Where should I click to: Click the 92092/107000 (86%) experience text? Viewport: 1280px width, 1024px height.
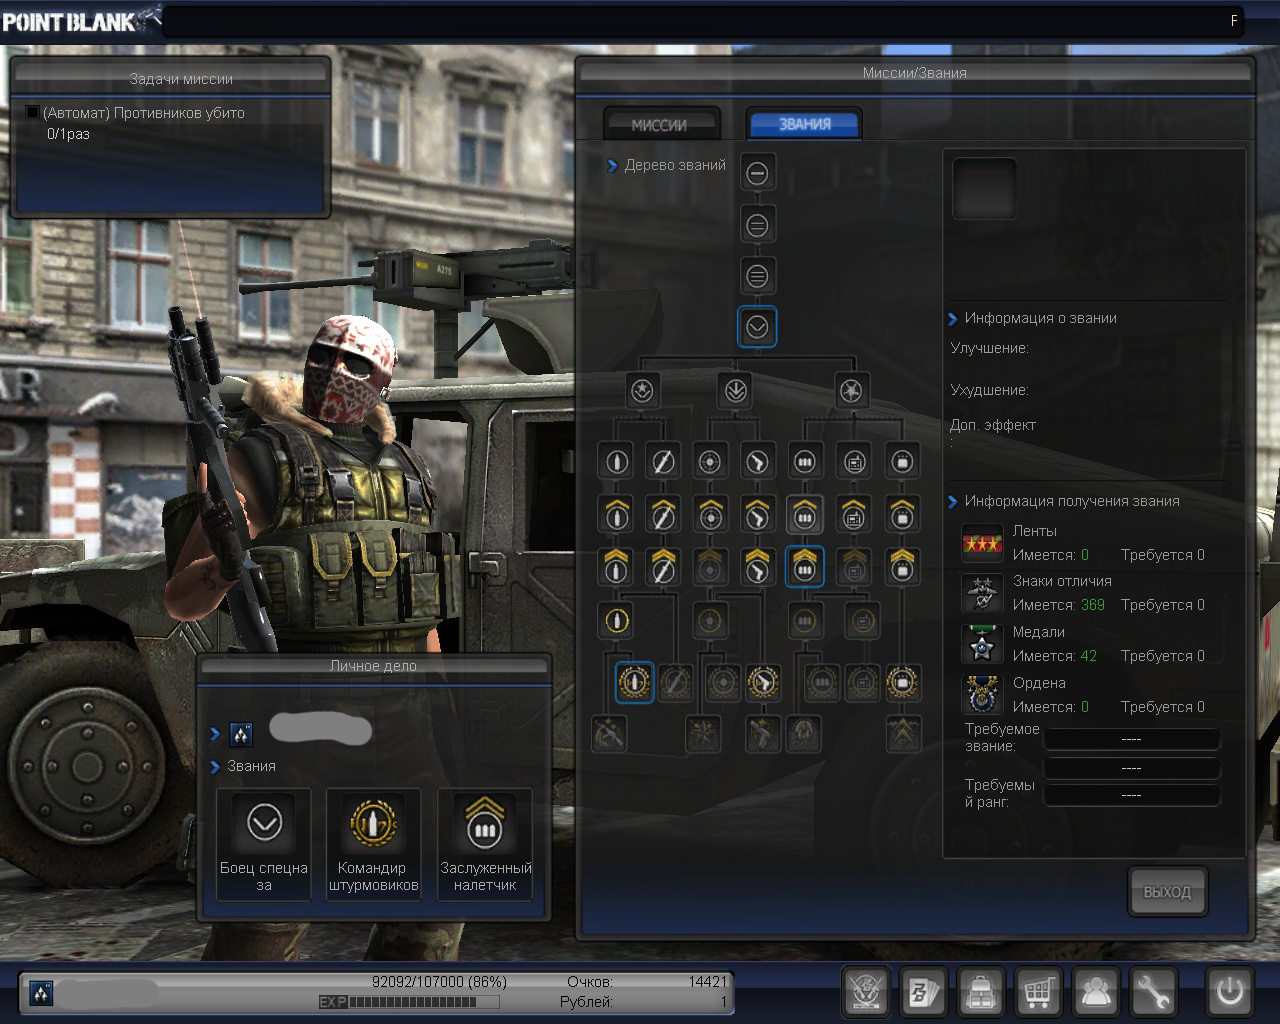[439, 982]
